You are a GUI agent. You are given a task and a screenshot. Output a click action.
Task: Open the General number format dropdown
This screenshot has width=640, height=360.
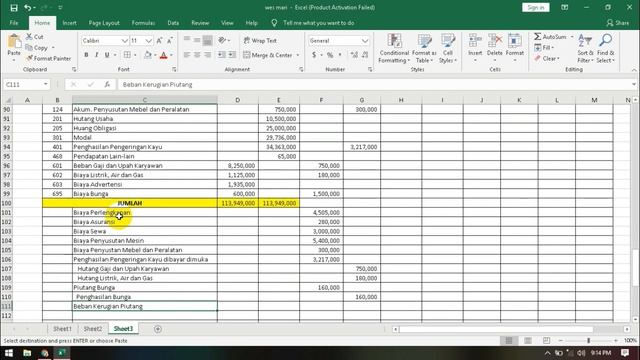364,41
